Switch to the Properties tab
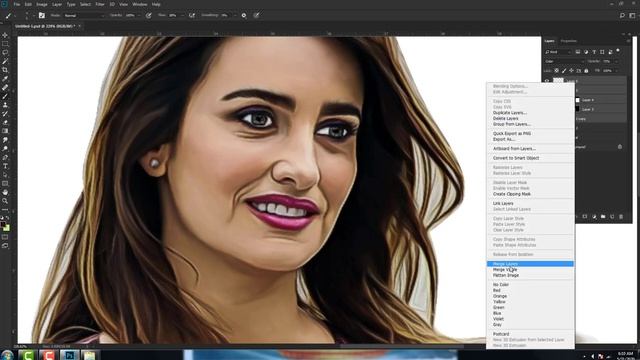 [x=569, y=41]
